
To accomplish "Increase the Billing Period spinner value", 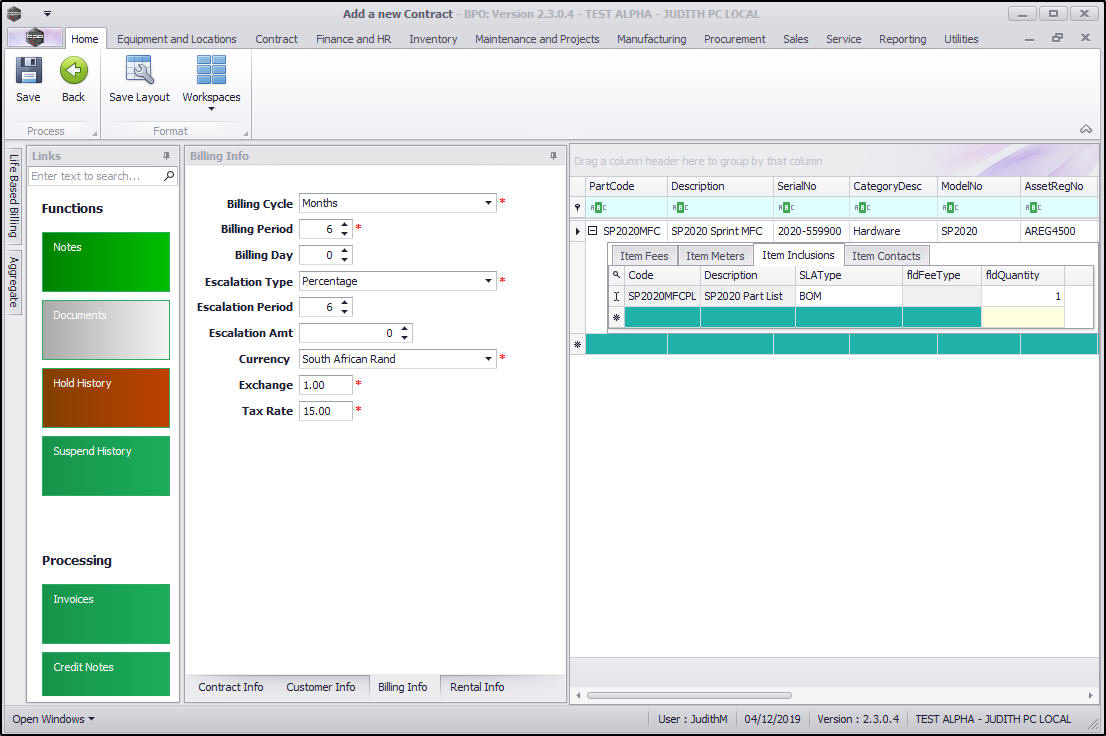I will pos(345,225).
